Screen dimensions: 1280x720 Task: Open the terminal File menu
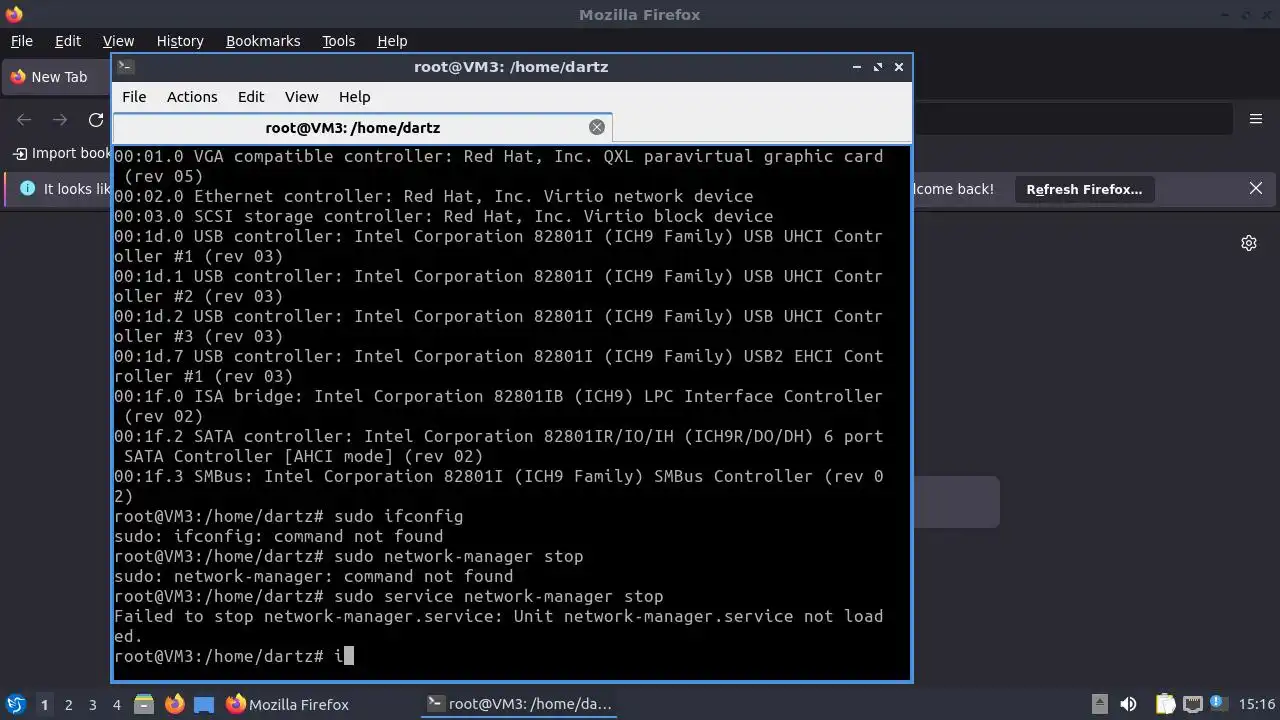pyautogui.click(x=134, y=97)
